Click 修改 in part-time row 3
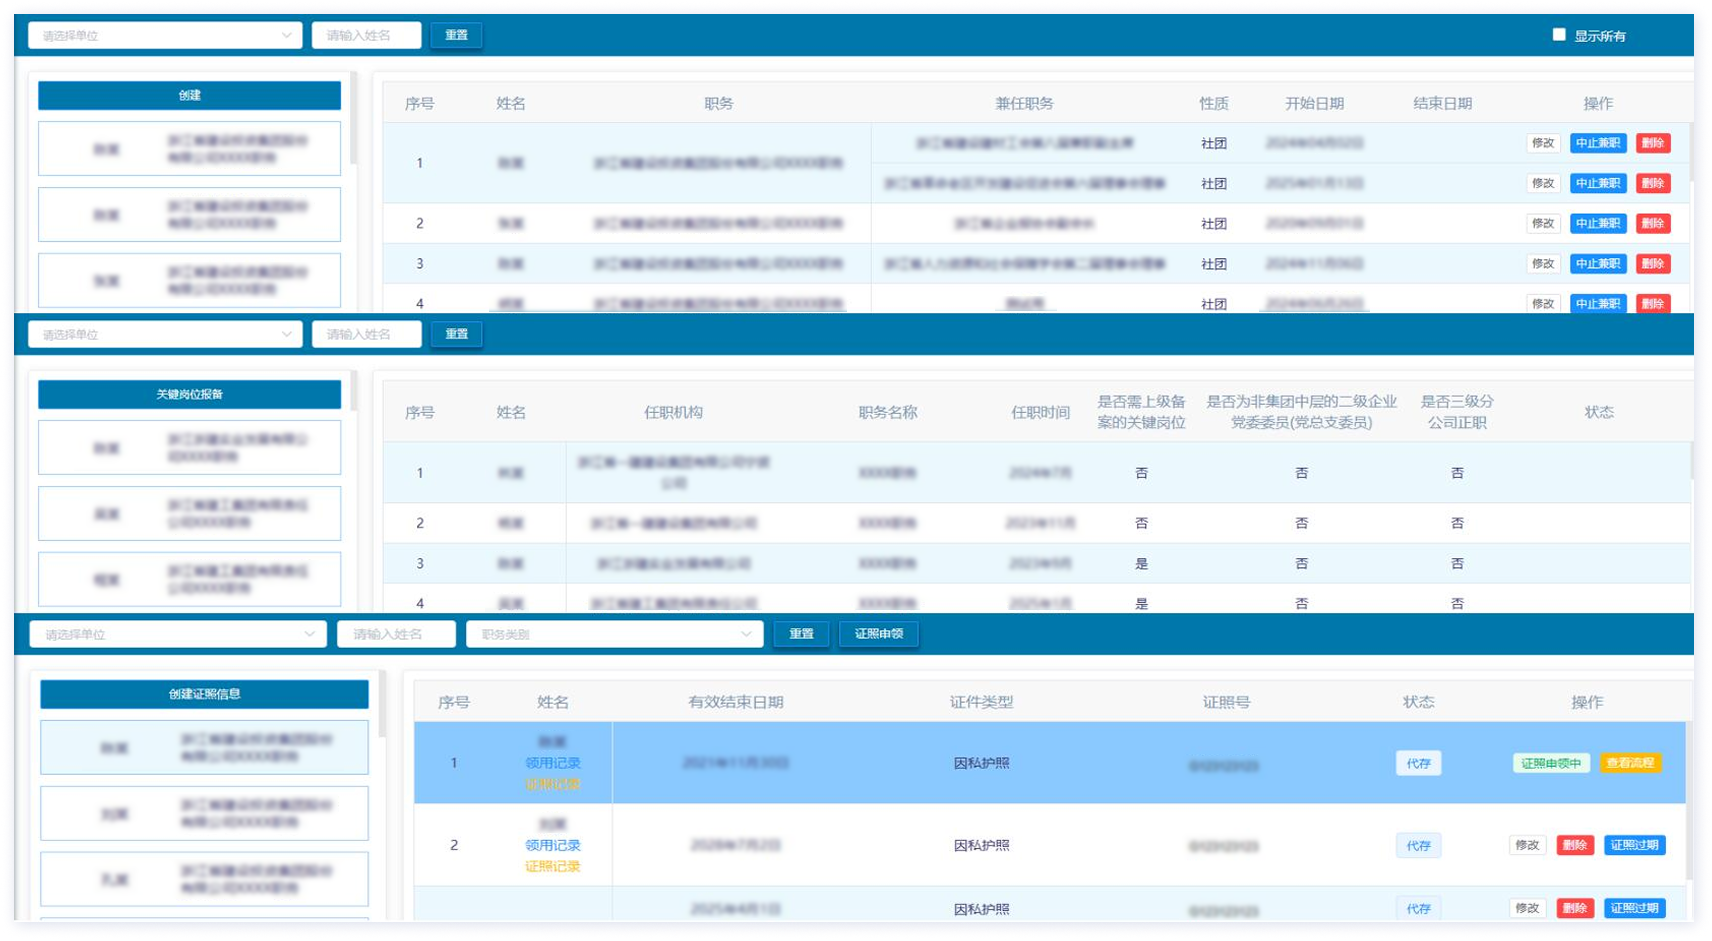This screenshot has width=1712, height=941. [x=1542, y=263]
